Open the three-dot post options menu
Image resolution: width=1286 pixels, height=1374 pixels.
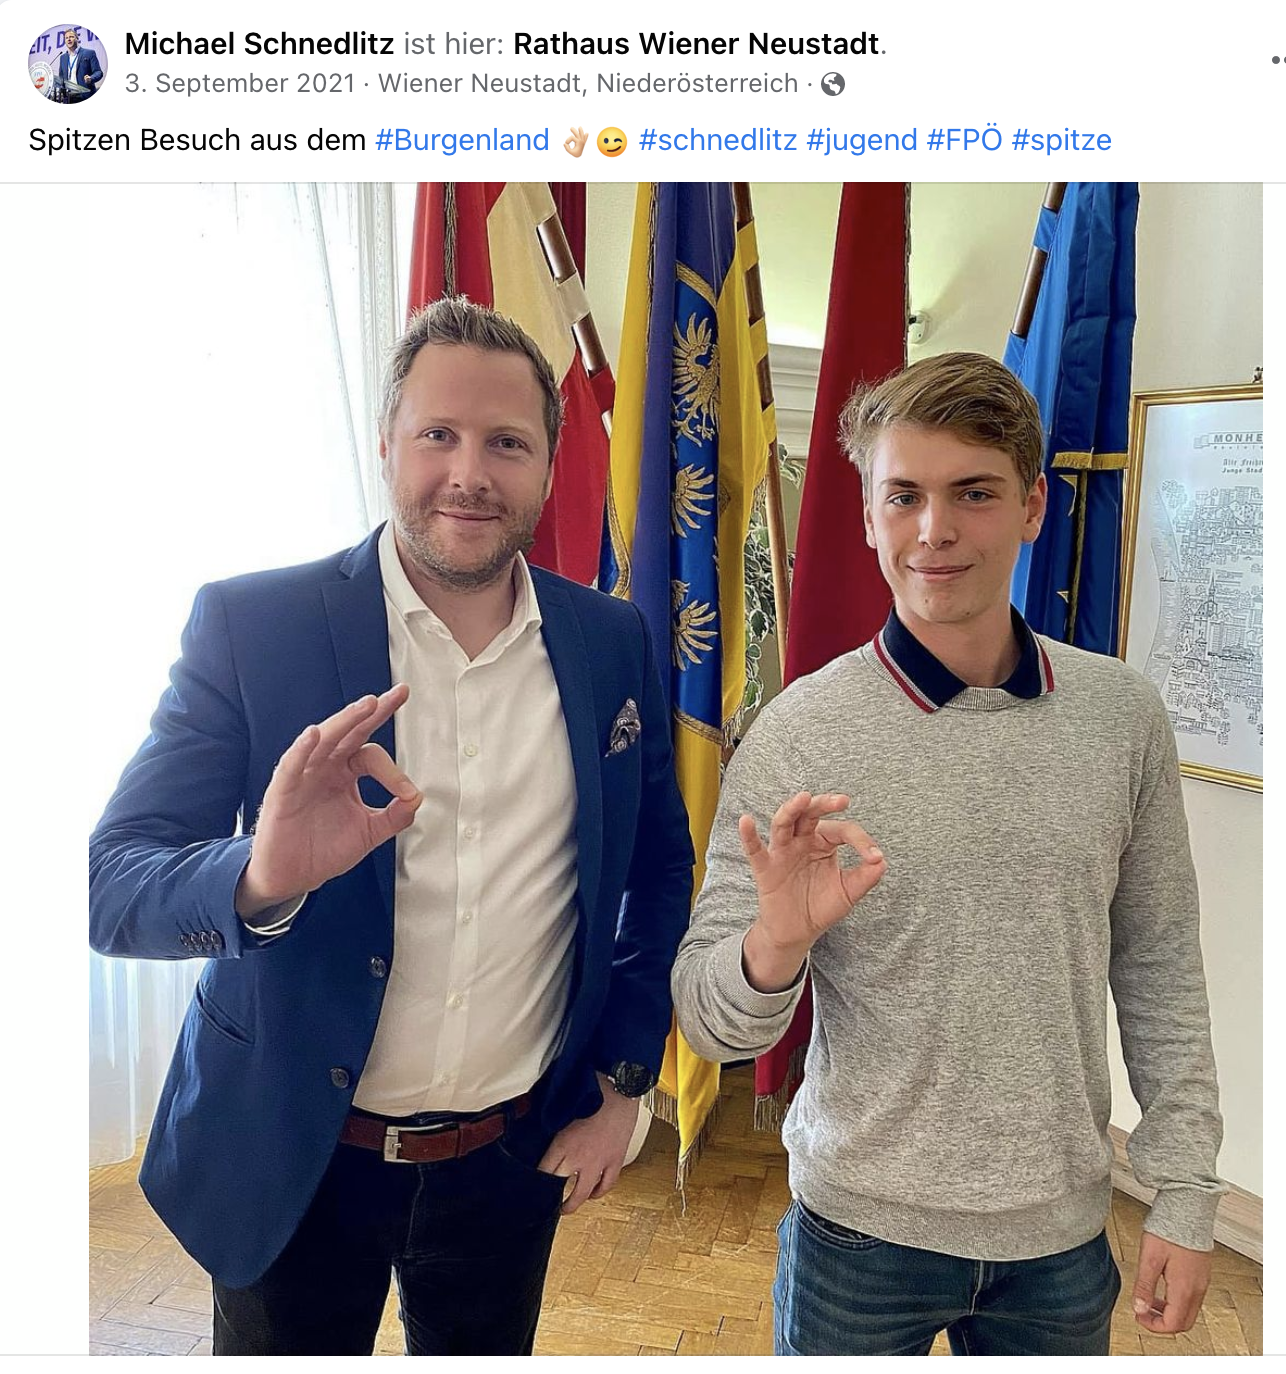click(1278, 60)
